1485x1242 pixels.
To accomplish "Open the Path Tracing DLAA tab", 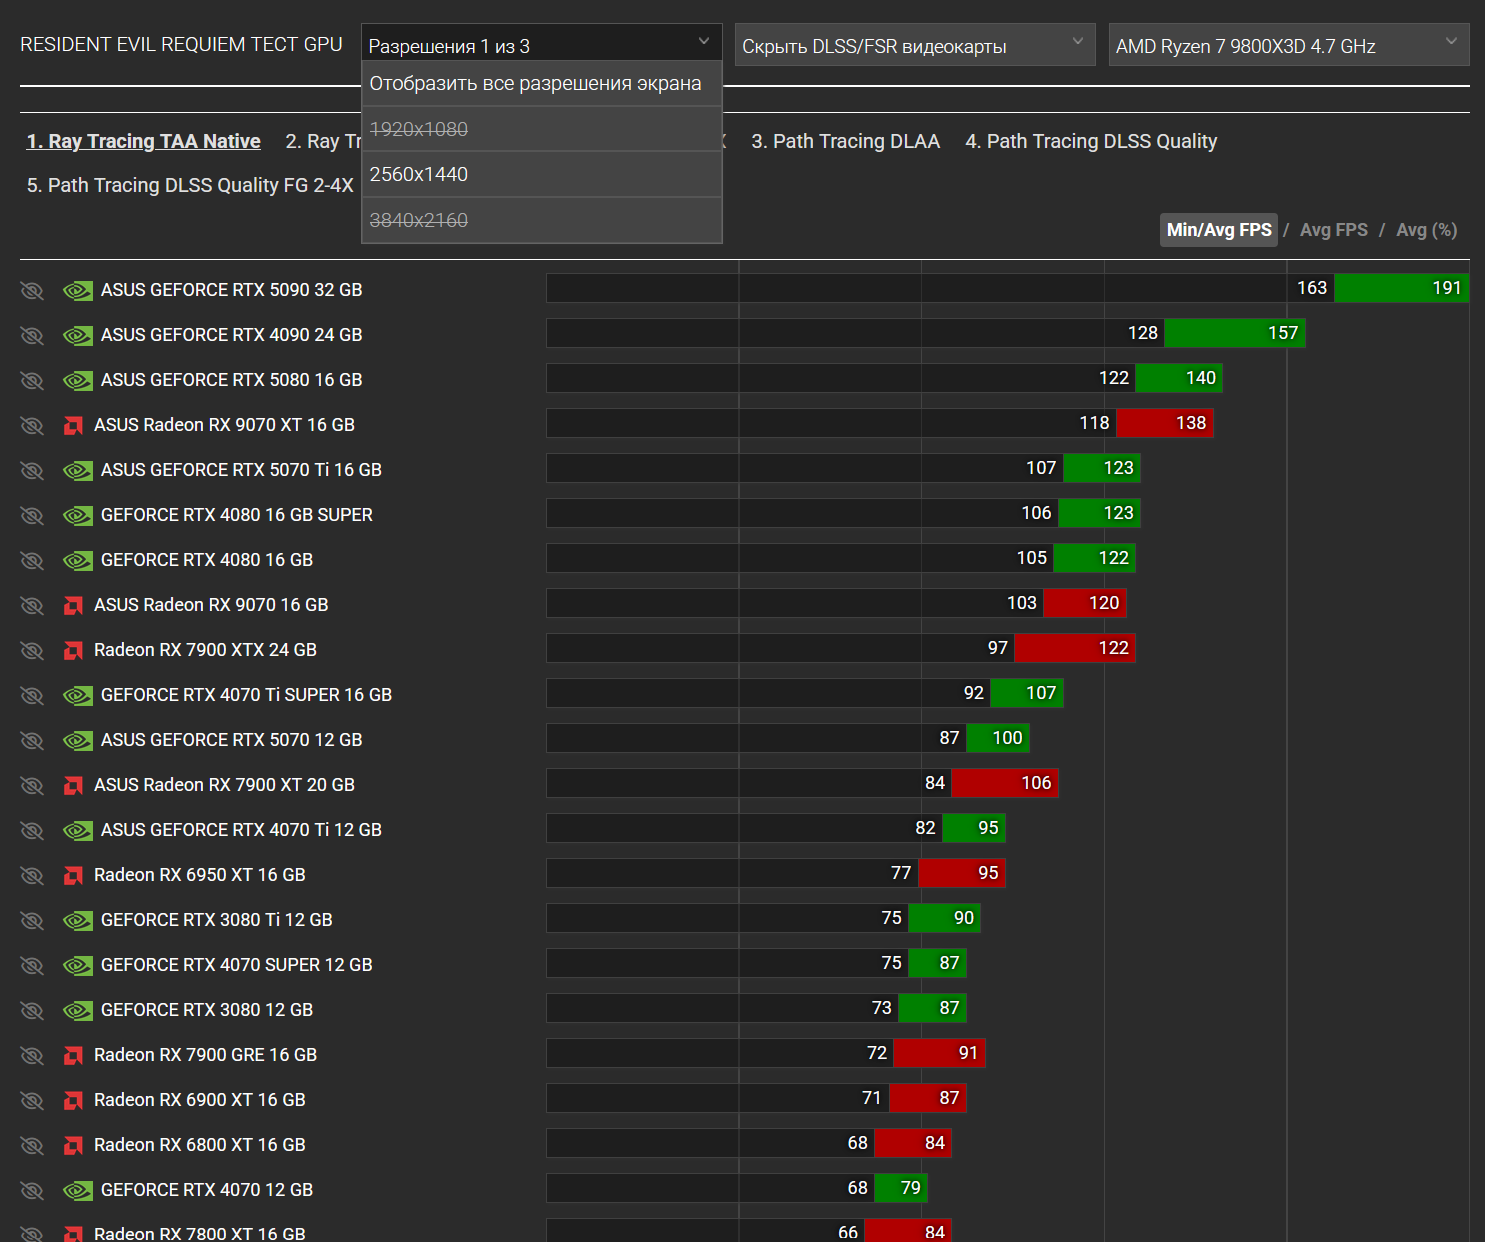I will tap(845, 141).
